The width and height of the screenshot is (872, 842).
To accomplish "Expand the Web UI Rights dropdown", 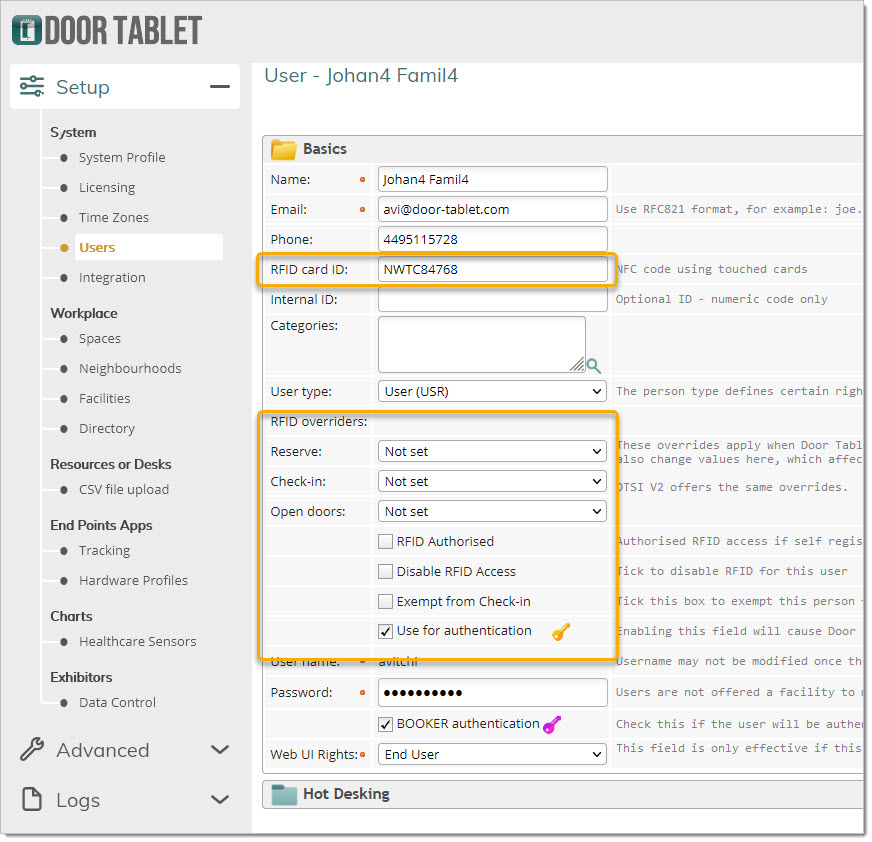I will pyautogui.click(x=492, y=754).
